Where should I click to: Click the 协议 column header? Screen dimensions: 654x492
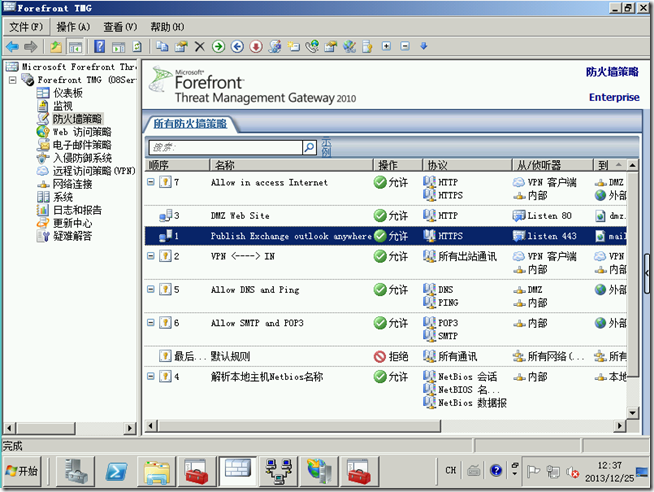[467, 165]
